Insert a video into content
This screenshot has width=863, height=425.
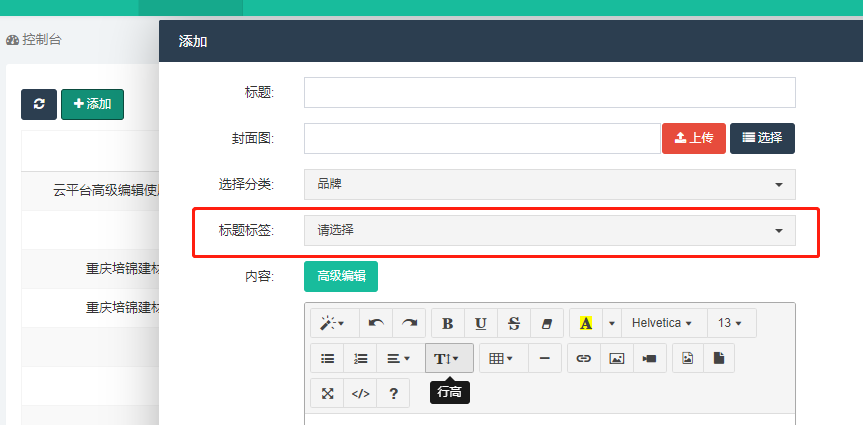[x=650, y=358]
